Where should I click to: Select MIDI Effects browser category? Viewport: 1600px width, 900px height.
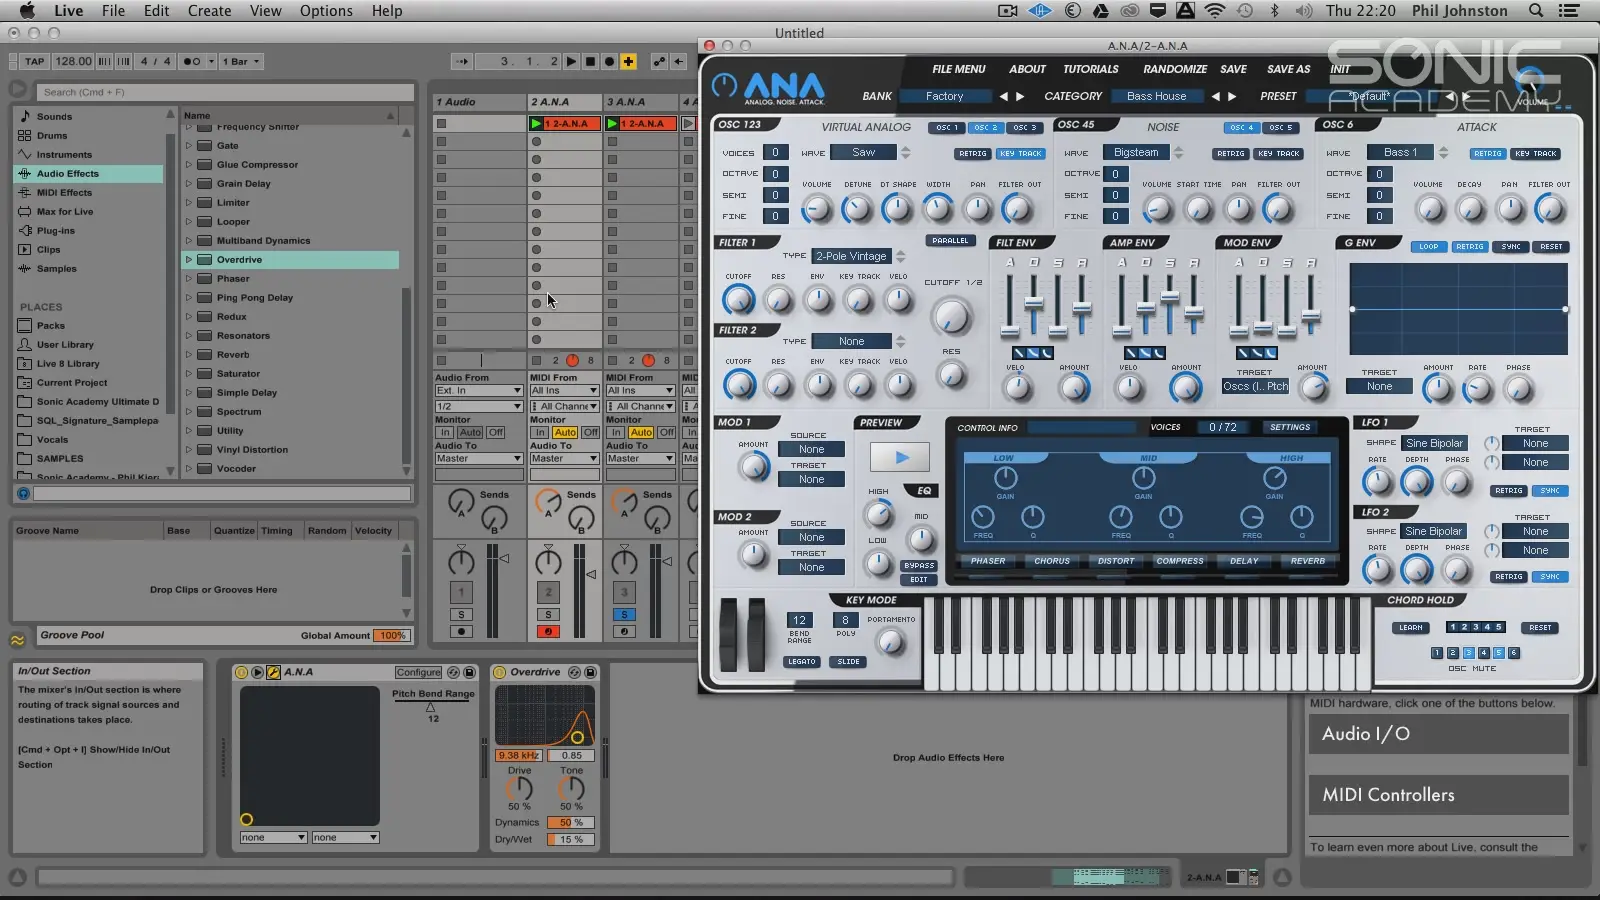pyautogui.click(x=64, y=192)
